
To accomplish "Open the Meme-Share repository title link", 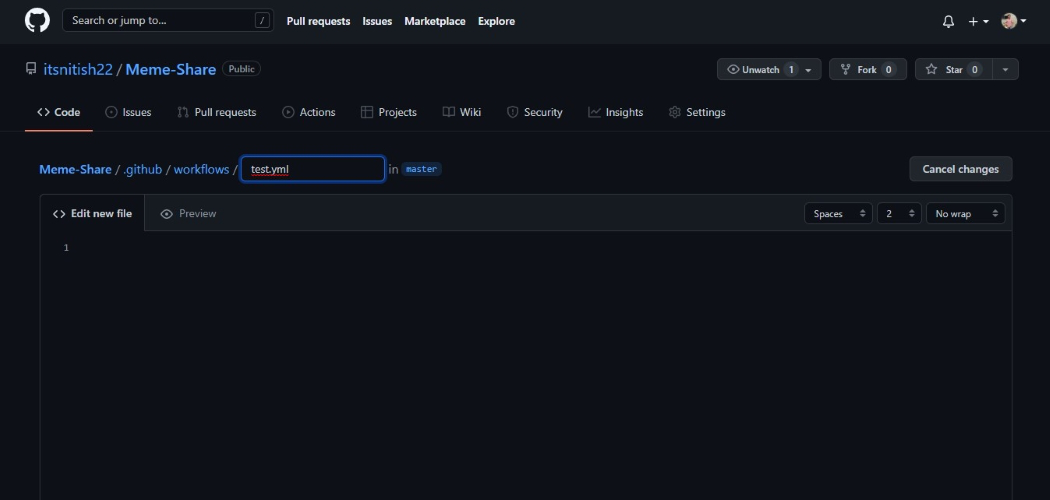I will point(171,70).
